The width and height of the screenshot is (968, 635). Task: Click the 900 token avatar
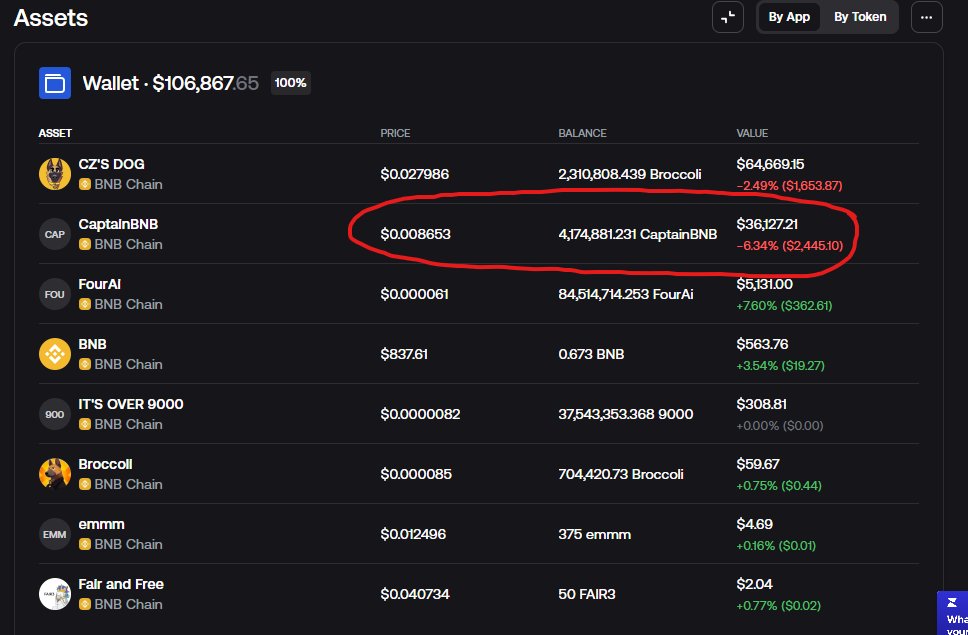coord(55,414)
